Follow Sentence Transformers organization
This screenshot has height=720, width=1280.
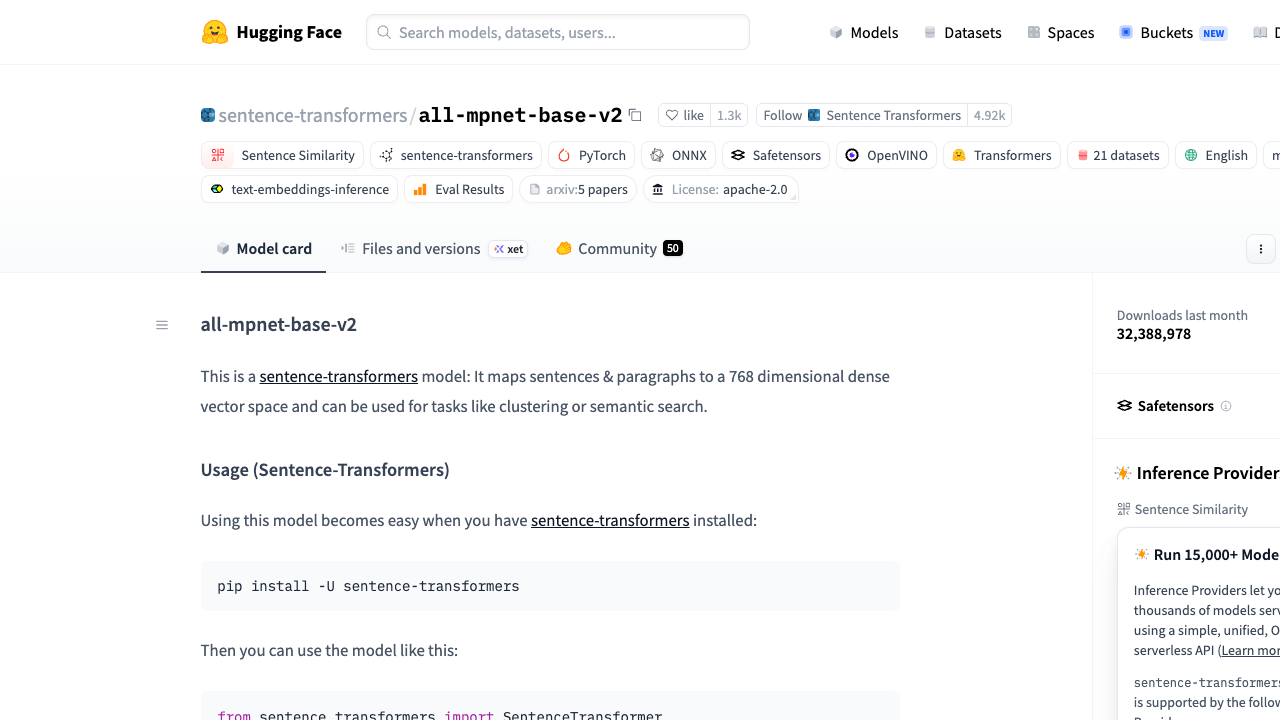862,115
